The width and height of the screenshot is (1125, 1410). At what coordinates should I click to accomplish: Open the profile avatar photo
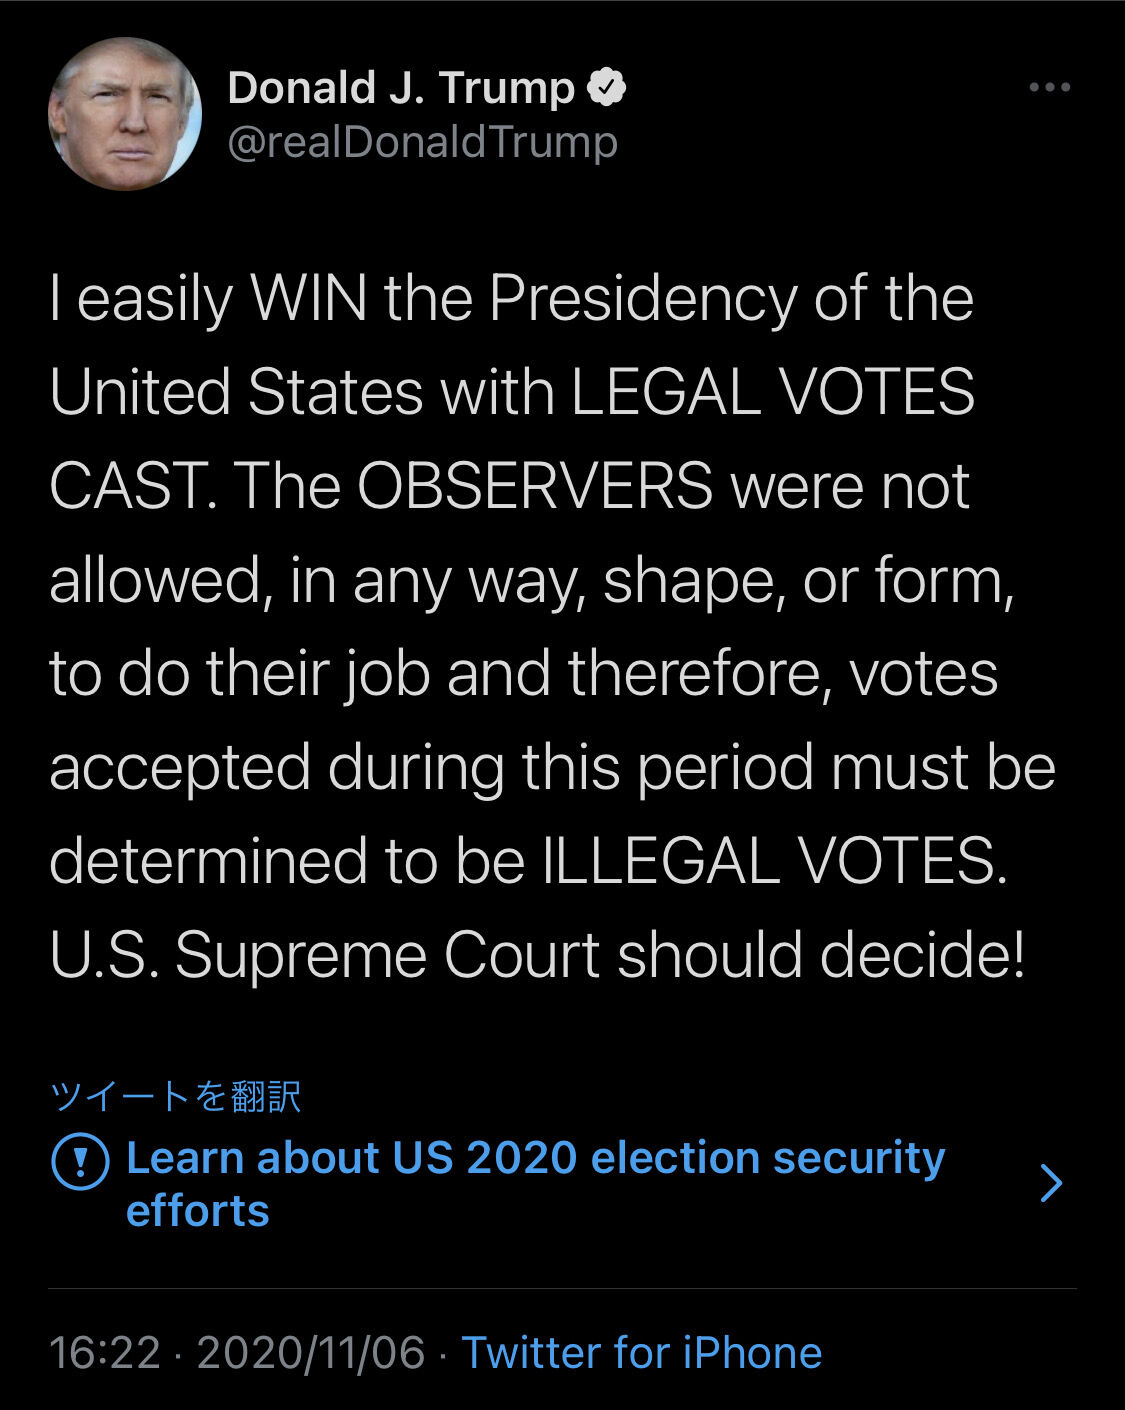pos(125,114)
